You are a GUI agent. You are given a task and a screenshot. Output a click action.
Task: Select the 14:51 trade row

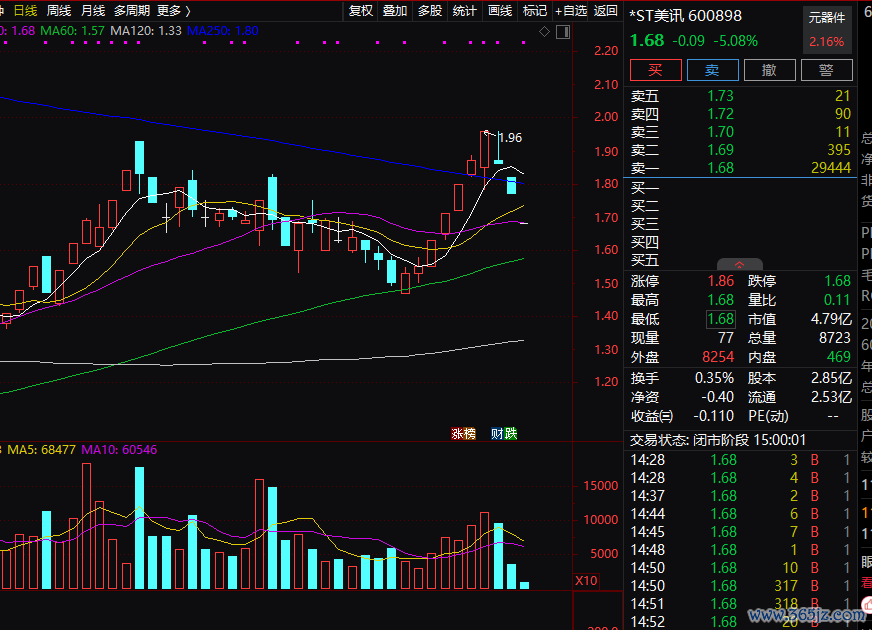click(x=740, y=604)
